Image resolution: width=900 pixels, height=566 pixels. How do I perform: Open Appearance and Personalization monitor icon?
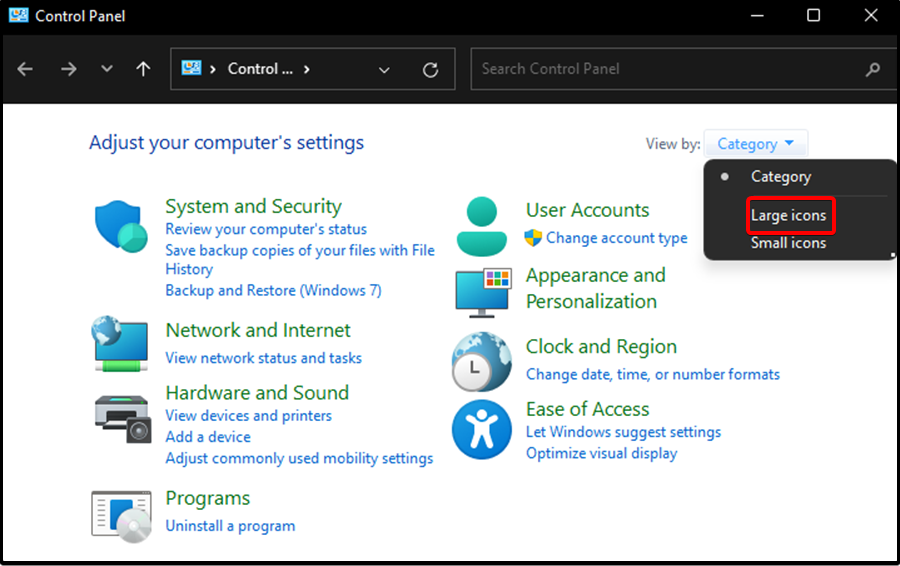point(482,292)
